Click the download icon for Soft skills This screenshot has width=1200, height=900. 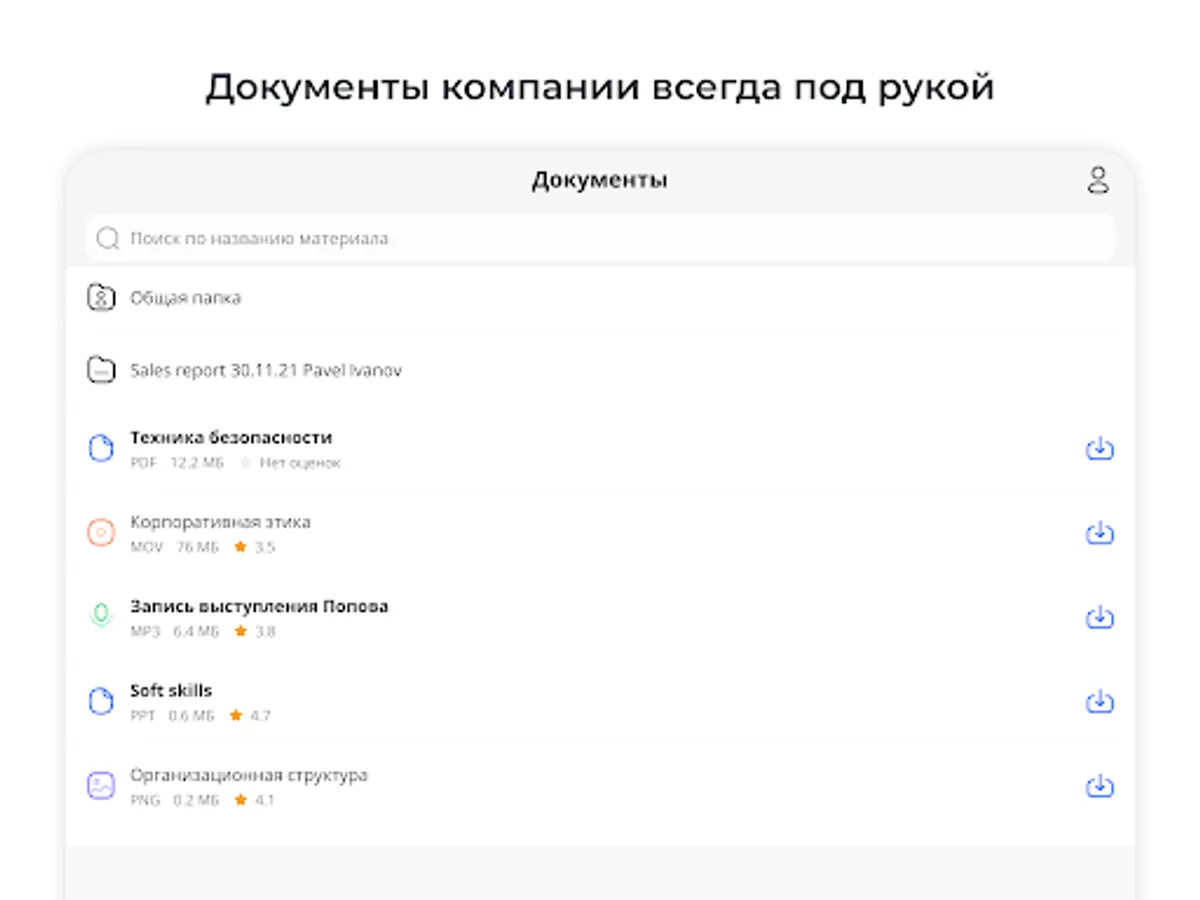[x=1099, y=701]
